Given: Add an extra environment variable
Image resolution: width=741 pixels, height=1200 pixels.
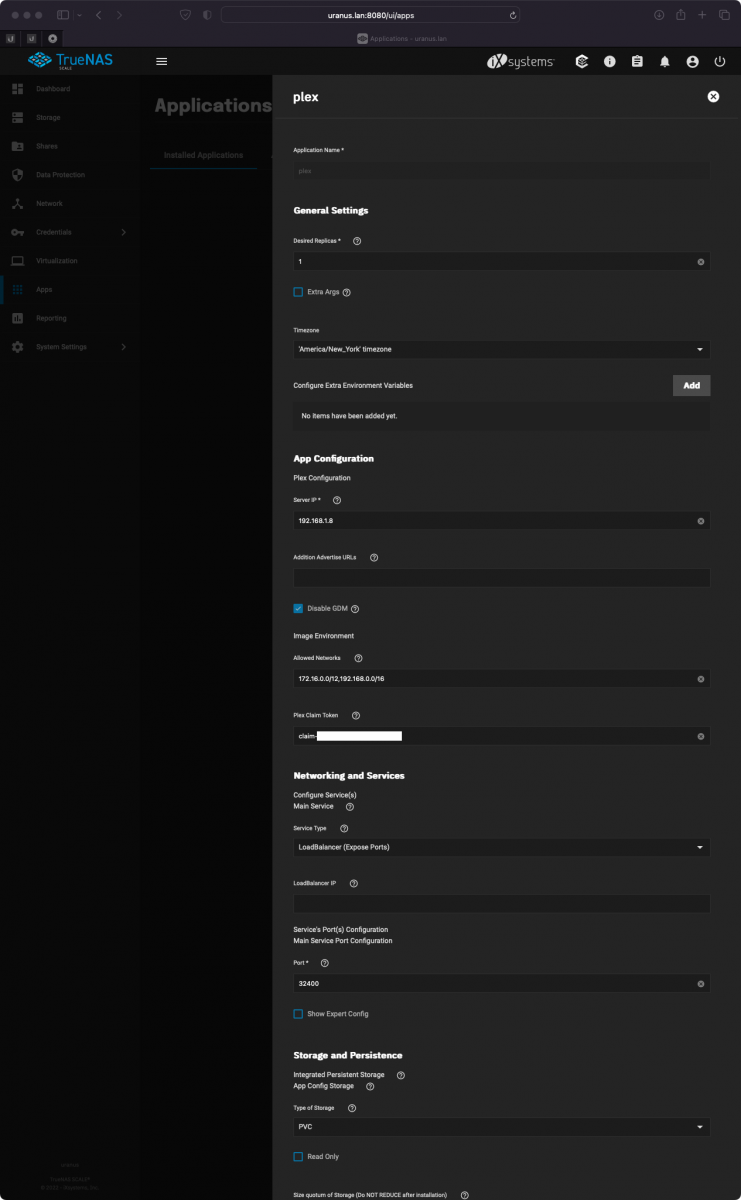Looking at the screenshot, I should (691, 385).
